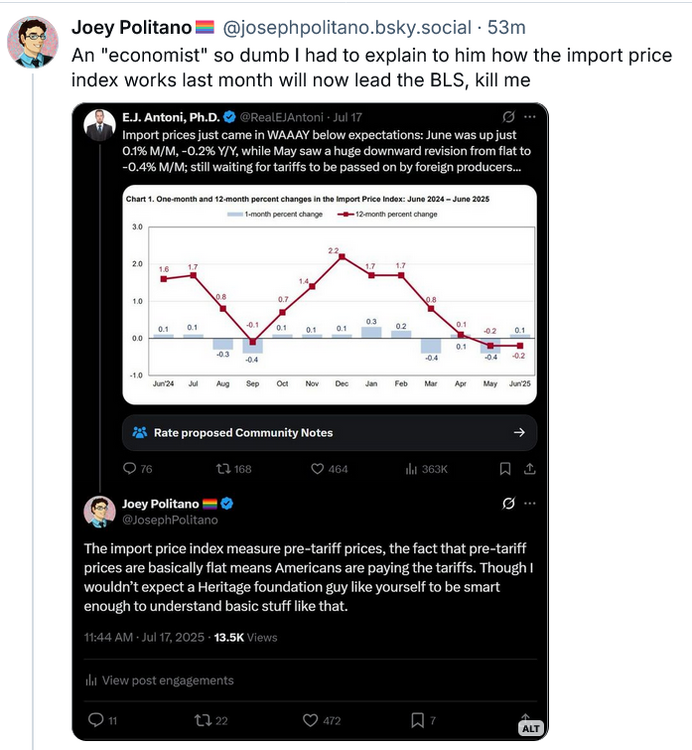Click reply icon showing 11 replies
The image size is (692, 750).
coord(96,720)
